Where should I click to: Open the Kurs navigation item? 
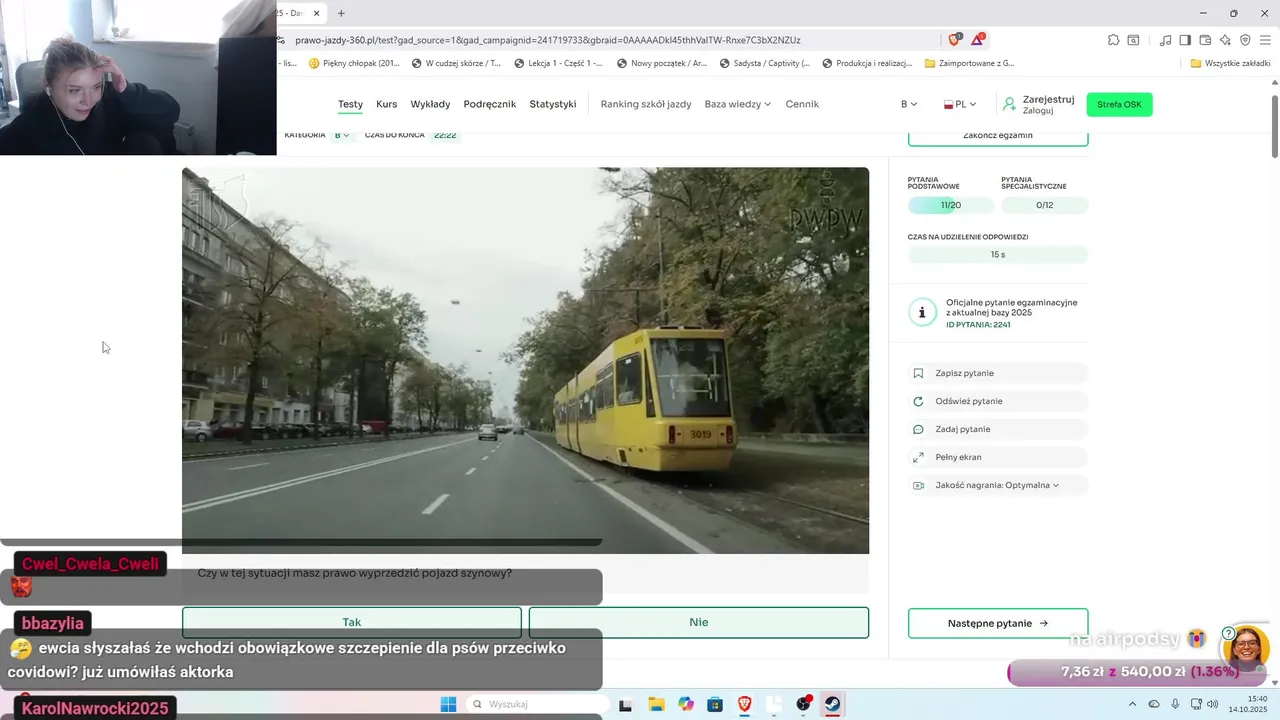tap(386, 104)
